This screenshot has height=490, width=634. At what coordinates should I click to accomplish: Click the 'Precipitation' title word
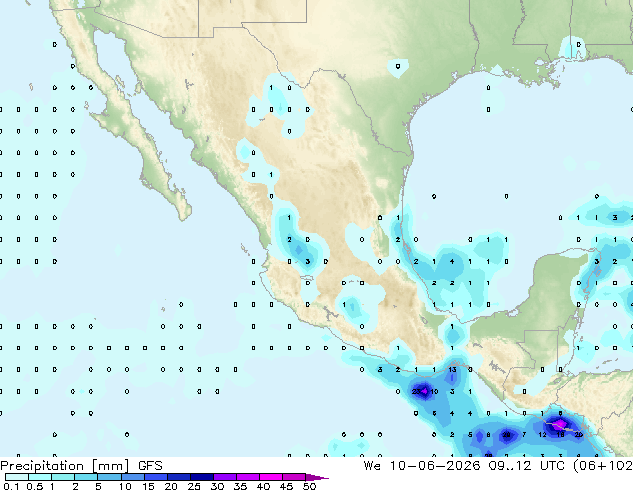point(42,466)
